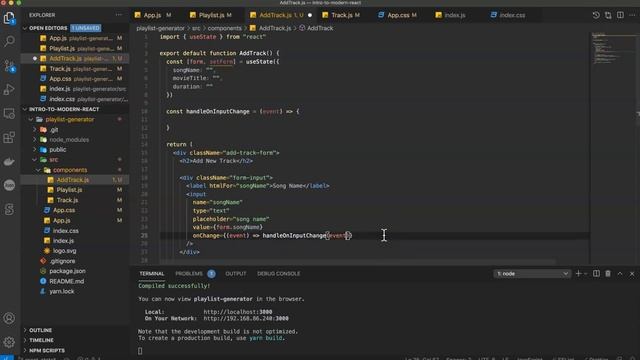Expand the node_modules folder

(x=35, y=140)
